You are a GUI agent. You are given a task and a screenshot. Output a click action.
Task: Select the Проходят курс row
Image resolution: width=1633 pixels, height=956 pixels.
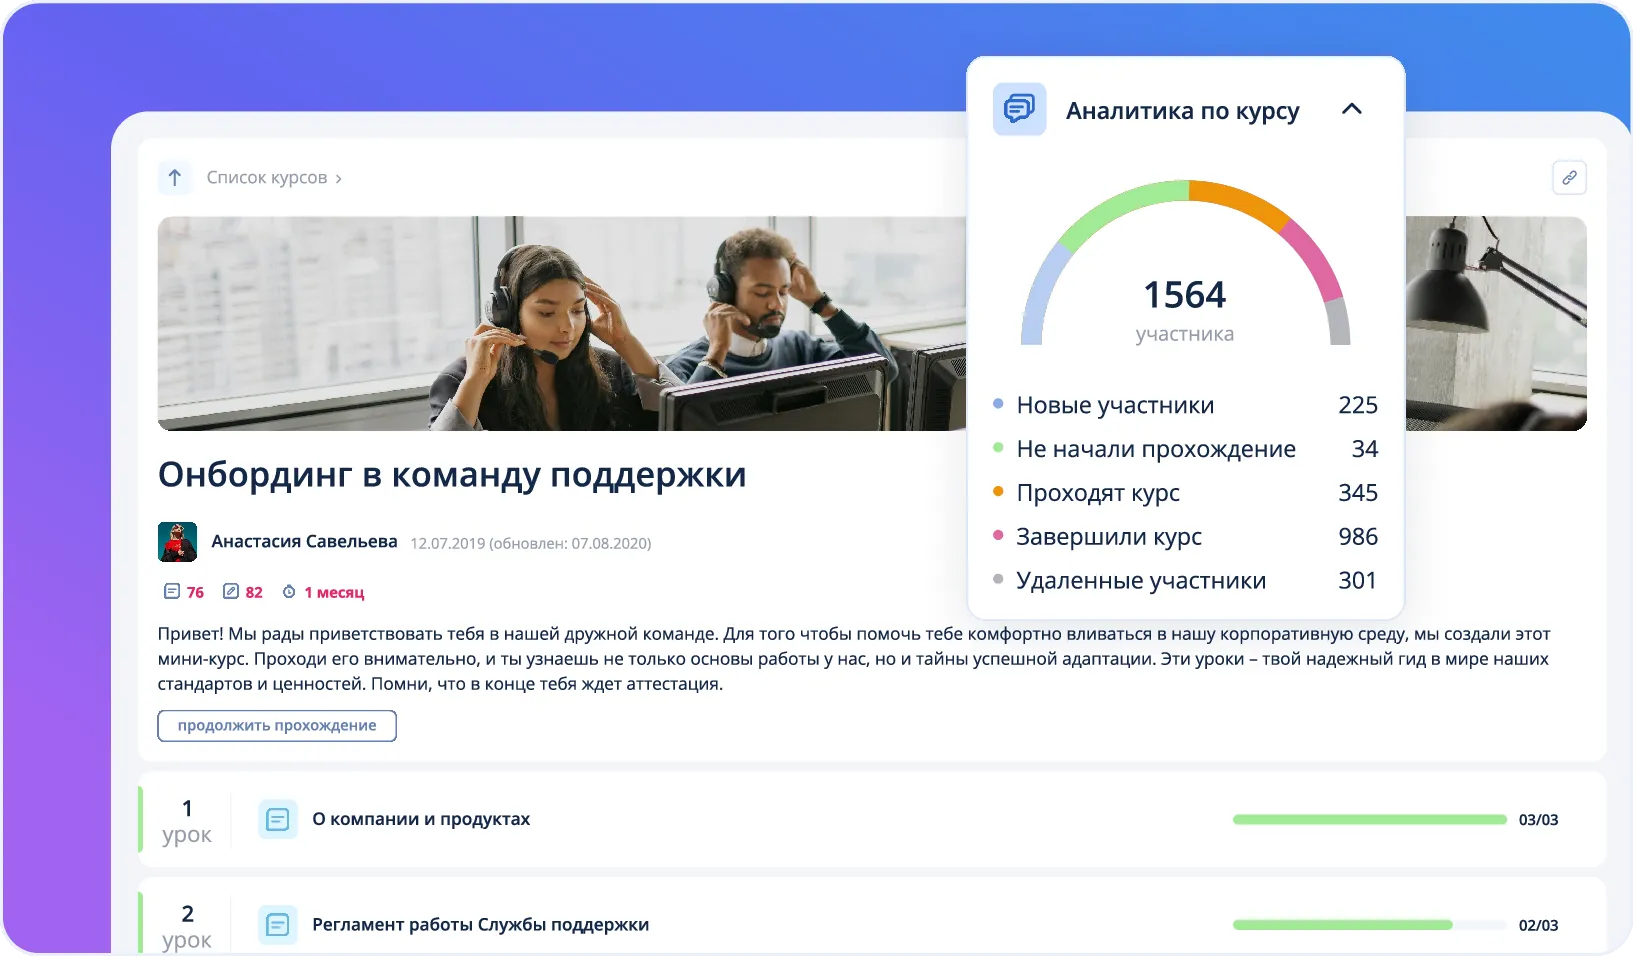click(1185, 493)
